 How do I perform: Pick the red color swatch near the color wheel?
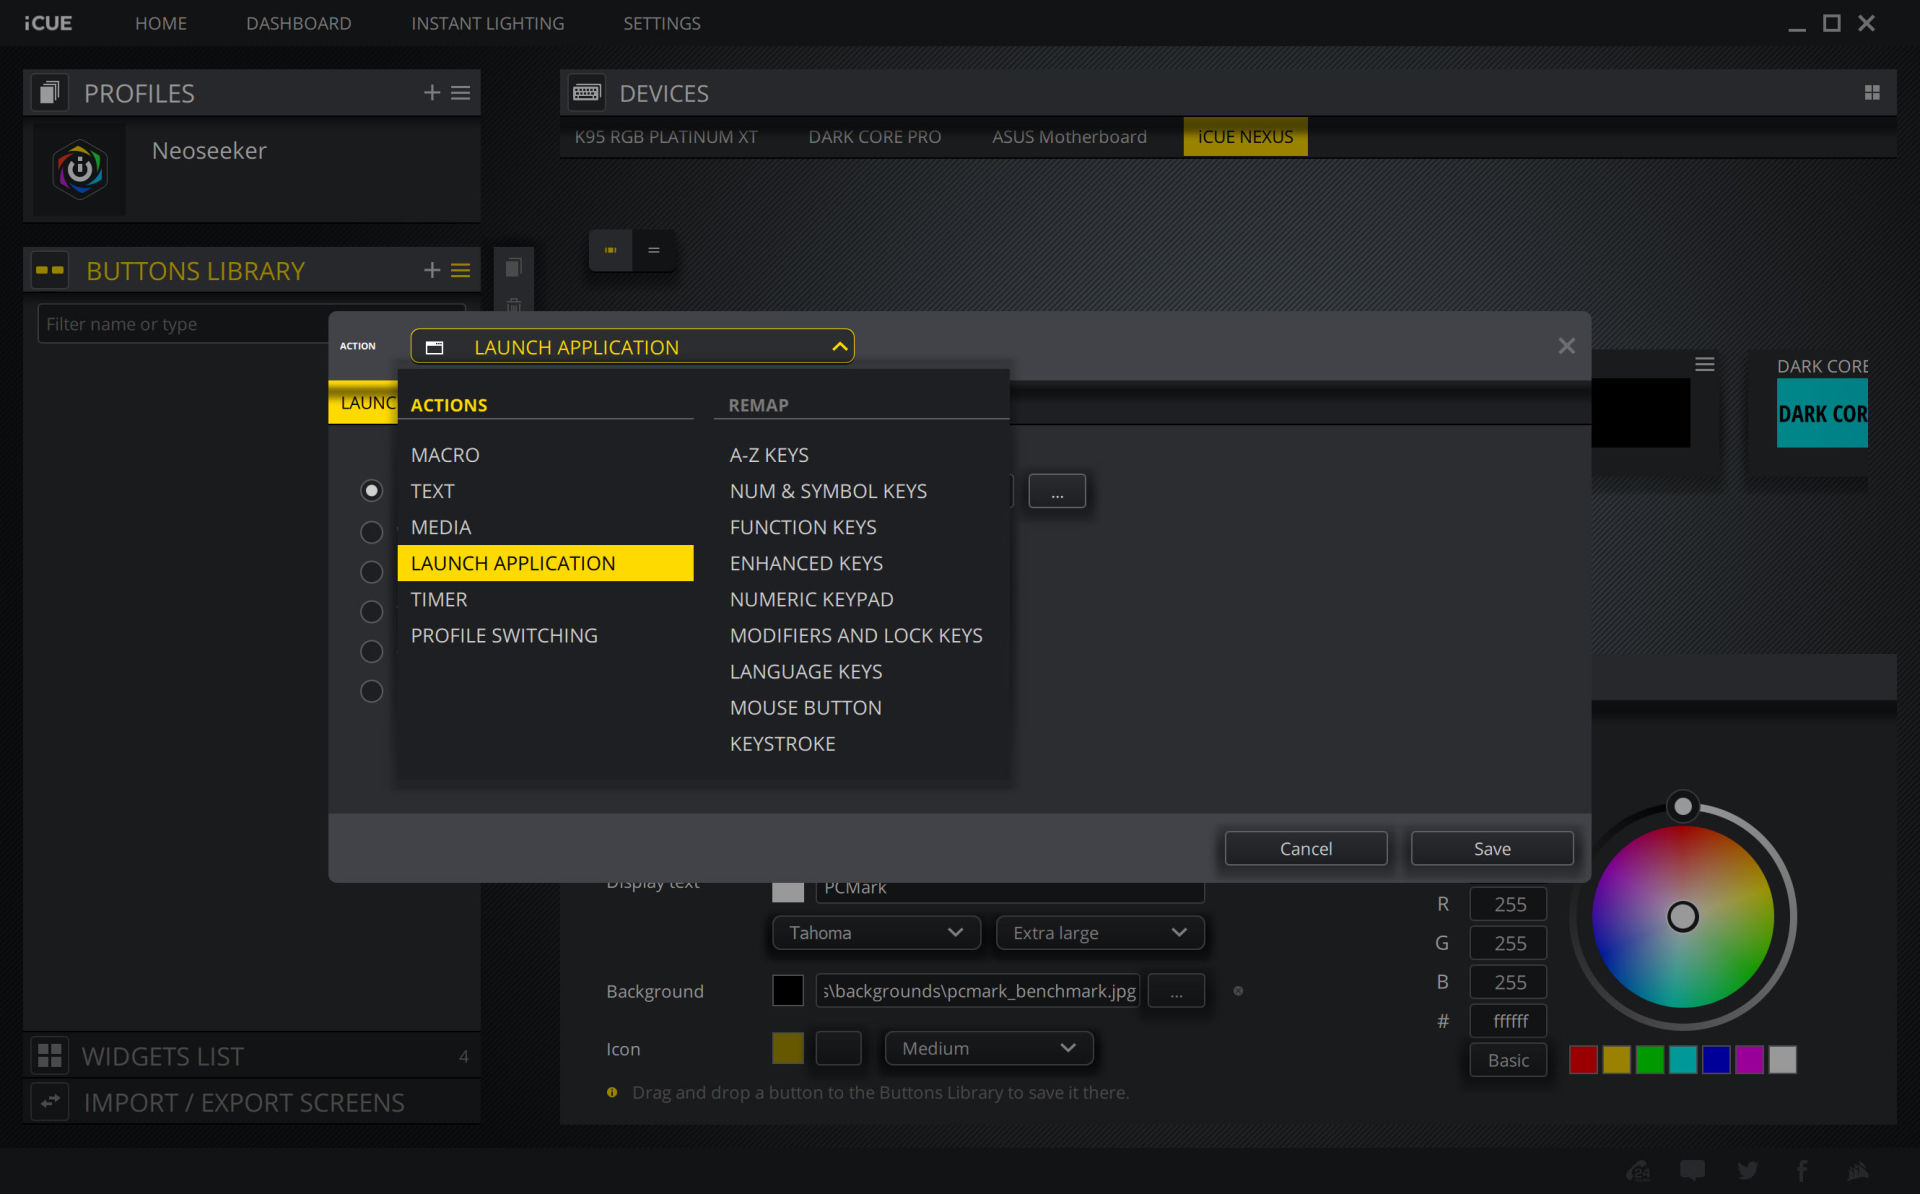(1582, 1060)
